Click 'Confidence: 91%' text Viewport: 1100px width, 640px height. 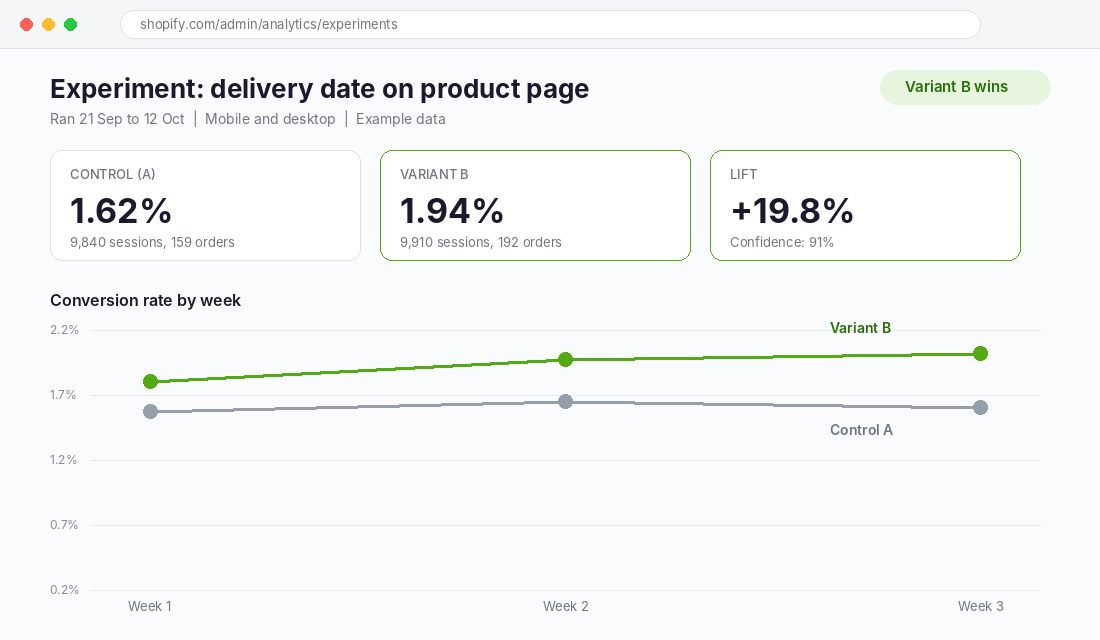[x=782, y=242]
